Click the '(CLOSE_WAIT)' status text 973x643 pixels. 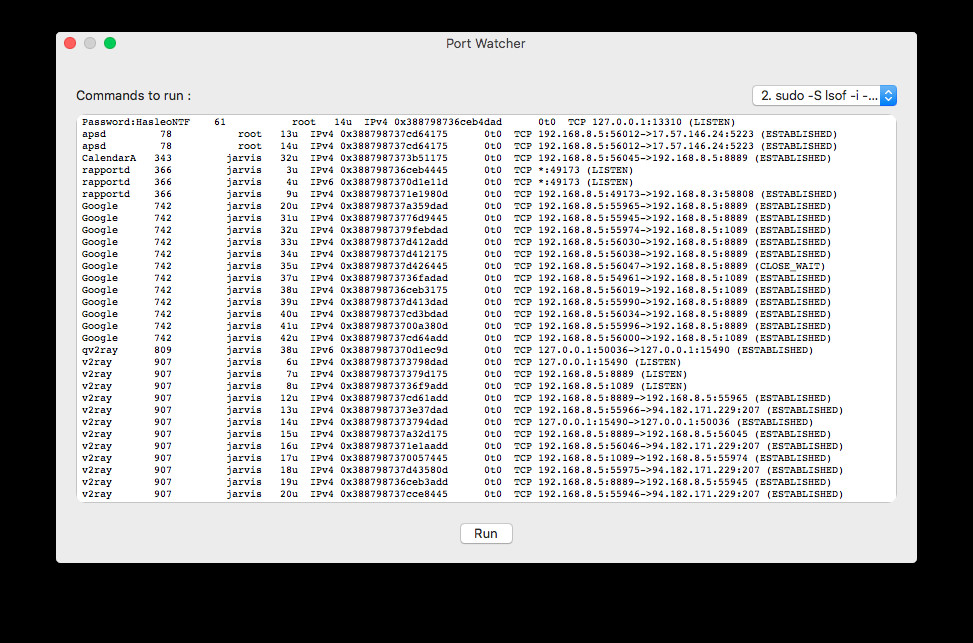pyautogui.click(x=790, y=266)
